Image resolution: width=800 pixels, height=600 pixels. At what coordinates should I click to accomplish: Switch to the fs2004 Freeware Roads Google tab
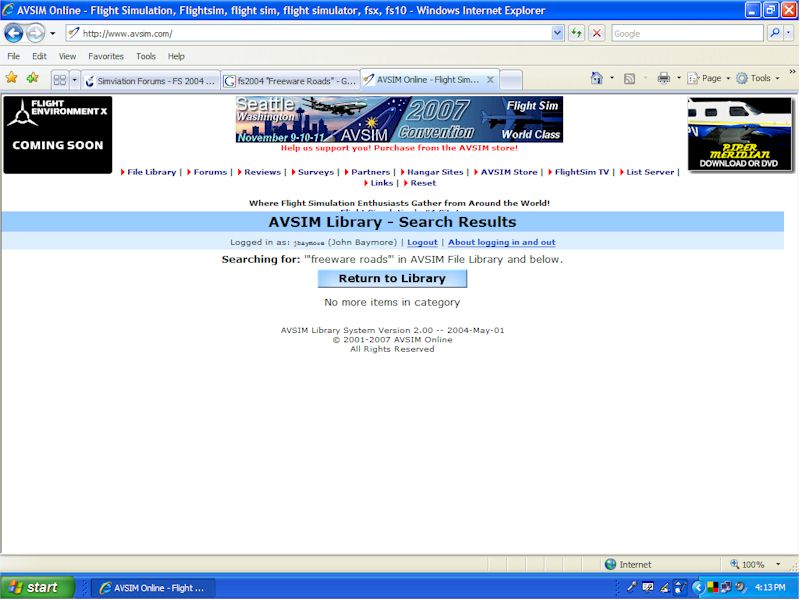(x=290, y=81)
